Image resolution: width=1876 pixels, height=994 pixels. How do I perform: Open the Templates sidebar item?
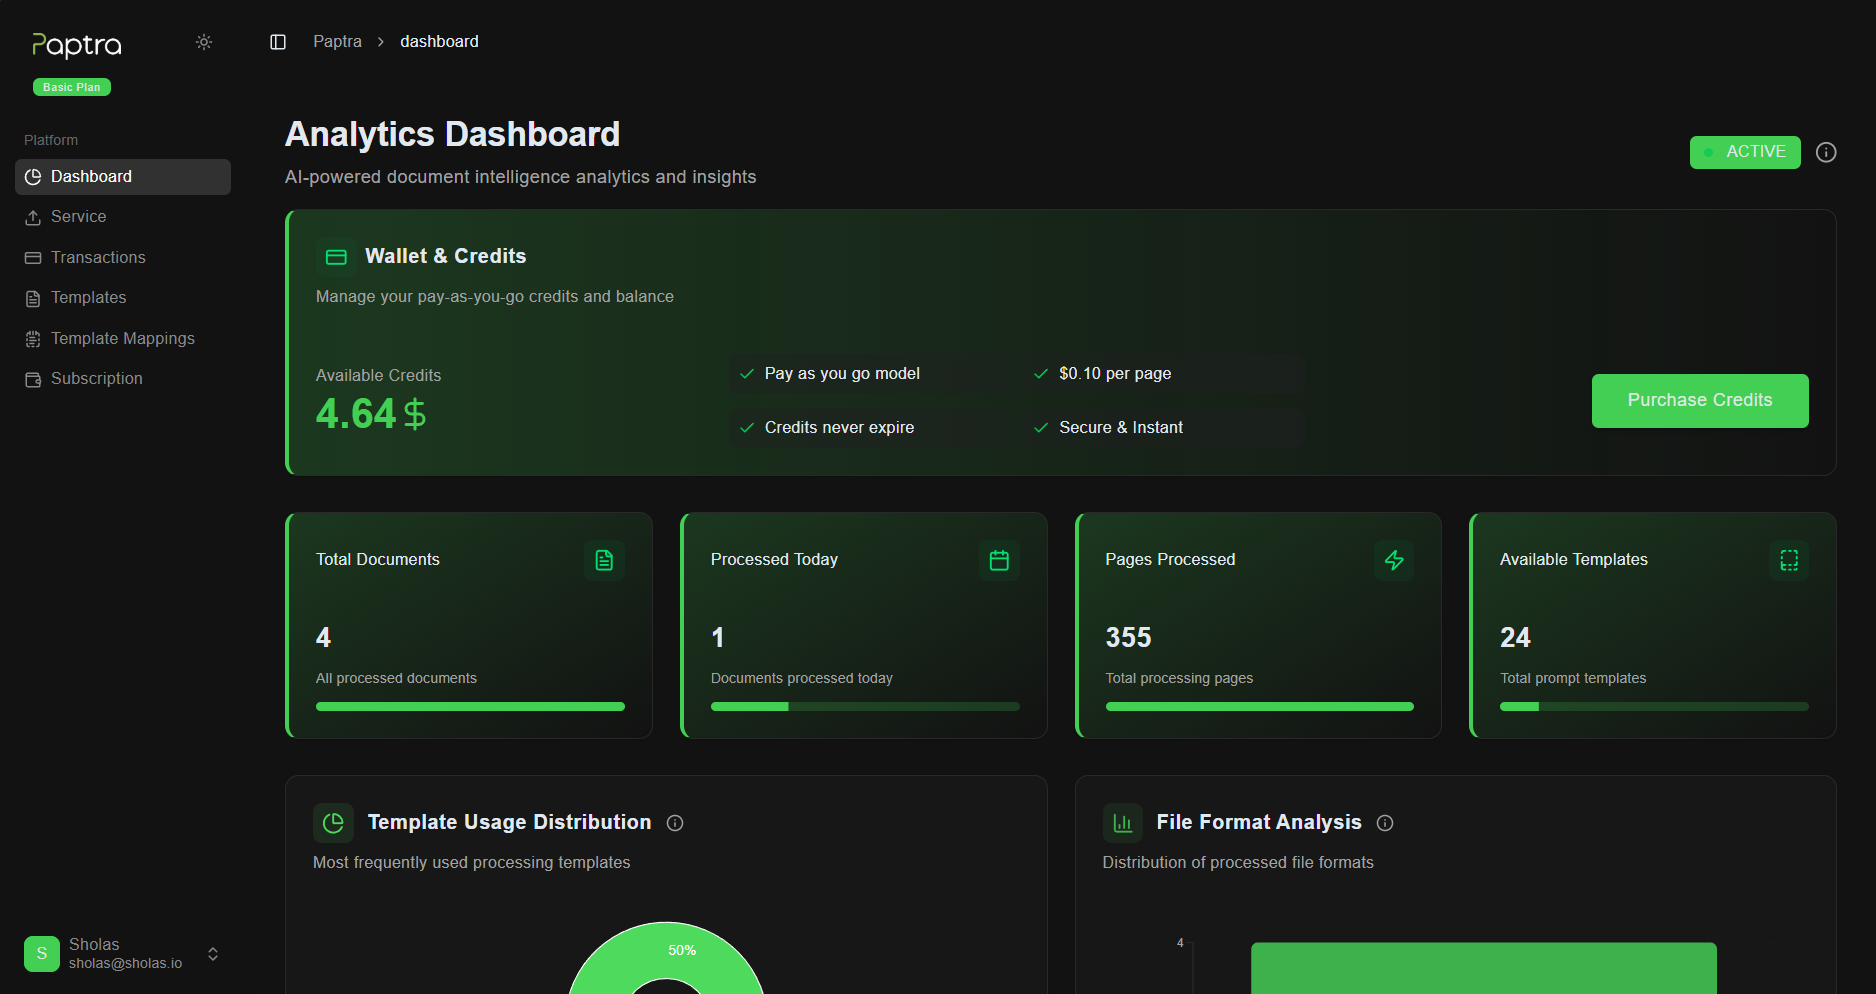[123, 298]
